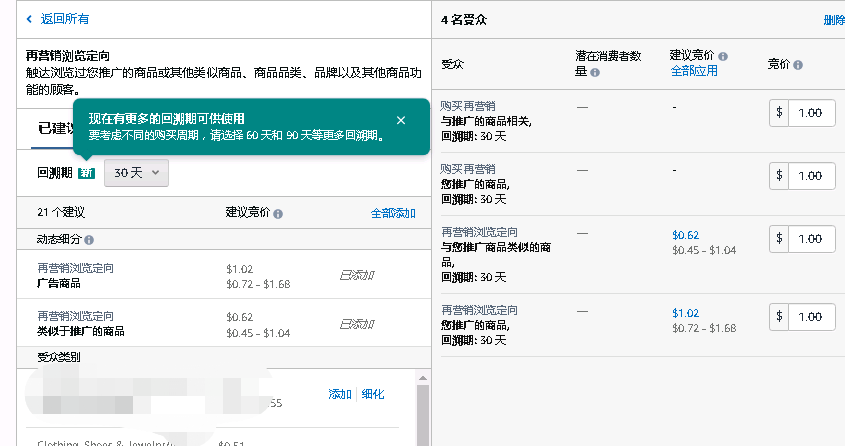Click info icon beside 潜在消费者数量
Image resolution: width=845 pixels, height=446 pixels.
[x=595, y=72]
